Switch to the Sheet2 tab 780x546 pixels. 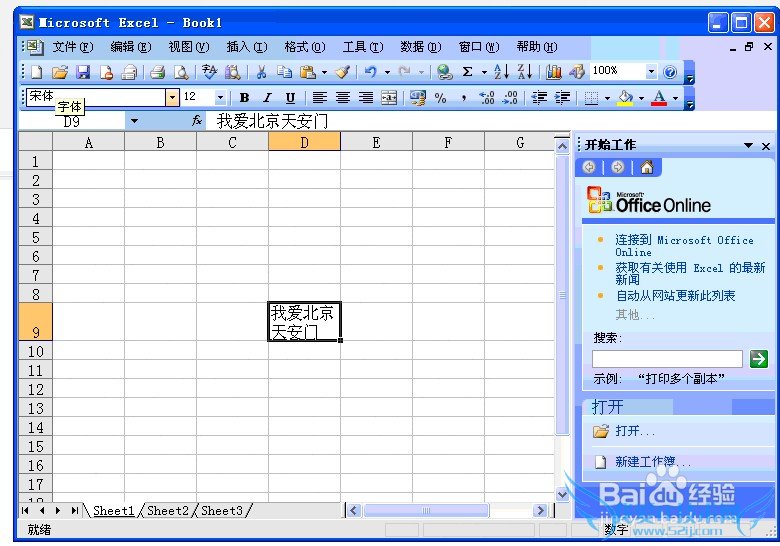coord(168,511)
